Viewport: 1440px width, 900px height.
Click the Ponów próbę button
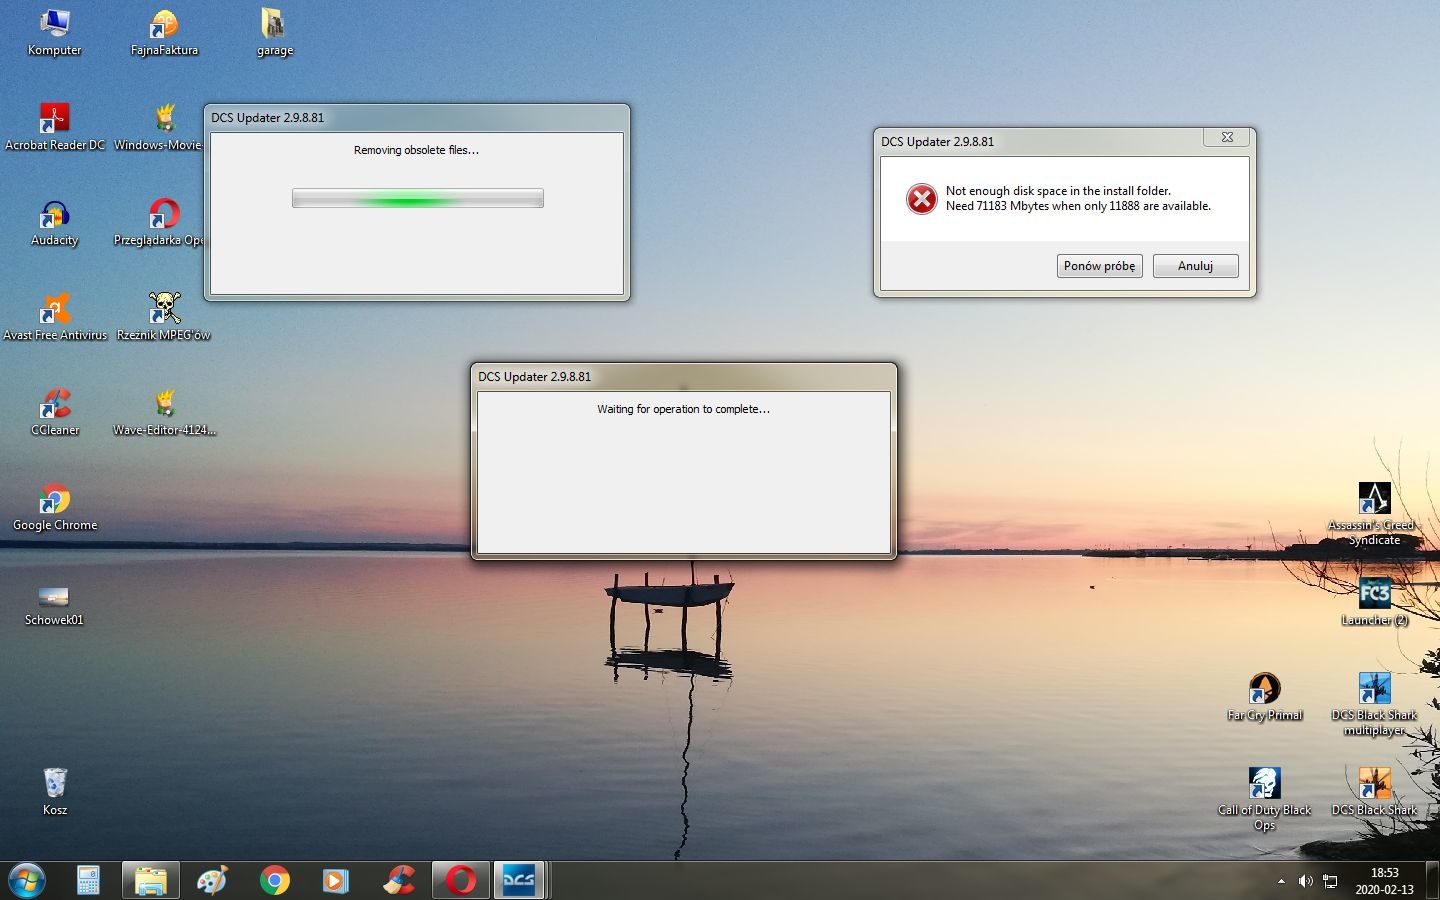1099,266
